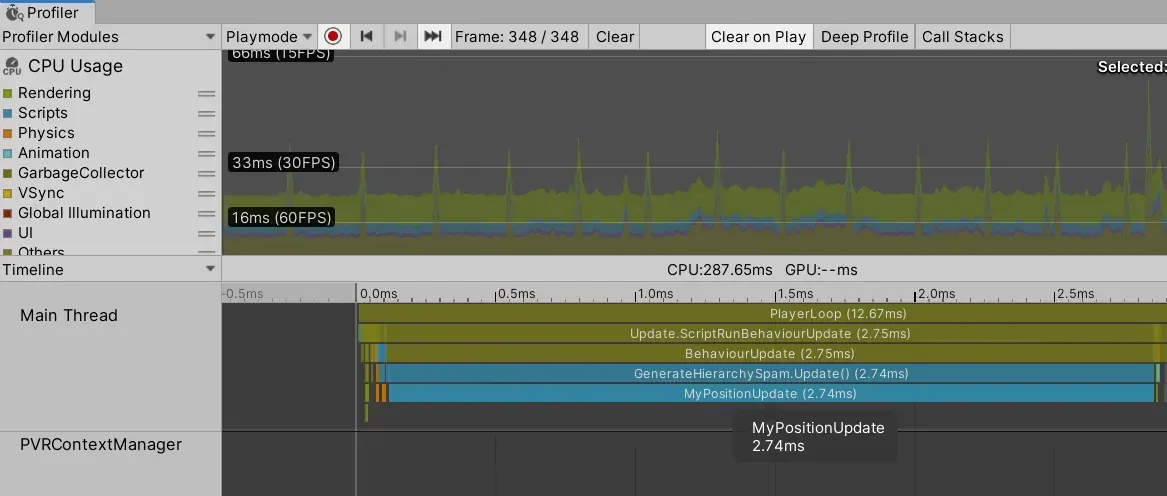Toggle Call Stacks option

pyautogui.click(x=962, y=36)
